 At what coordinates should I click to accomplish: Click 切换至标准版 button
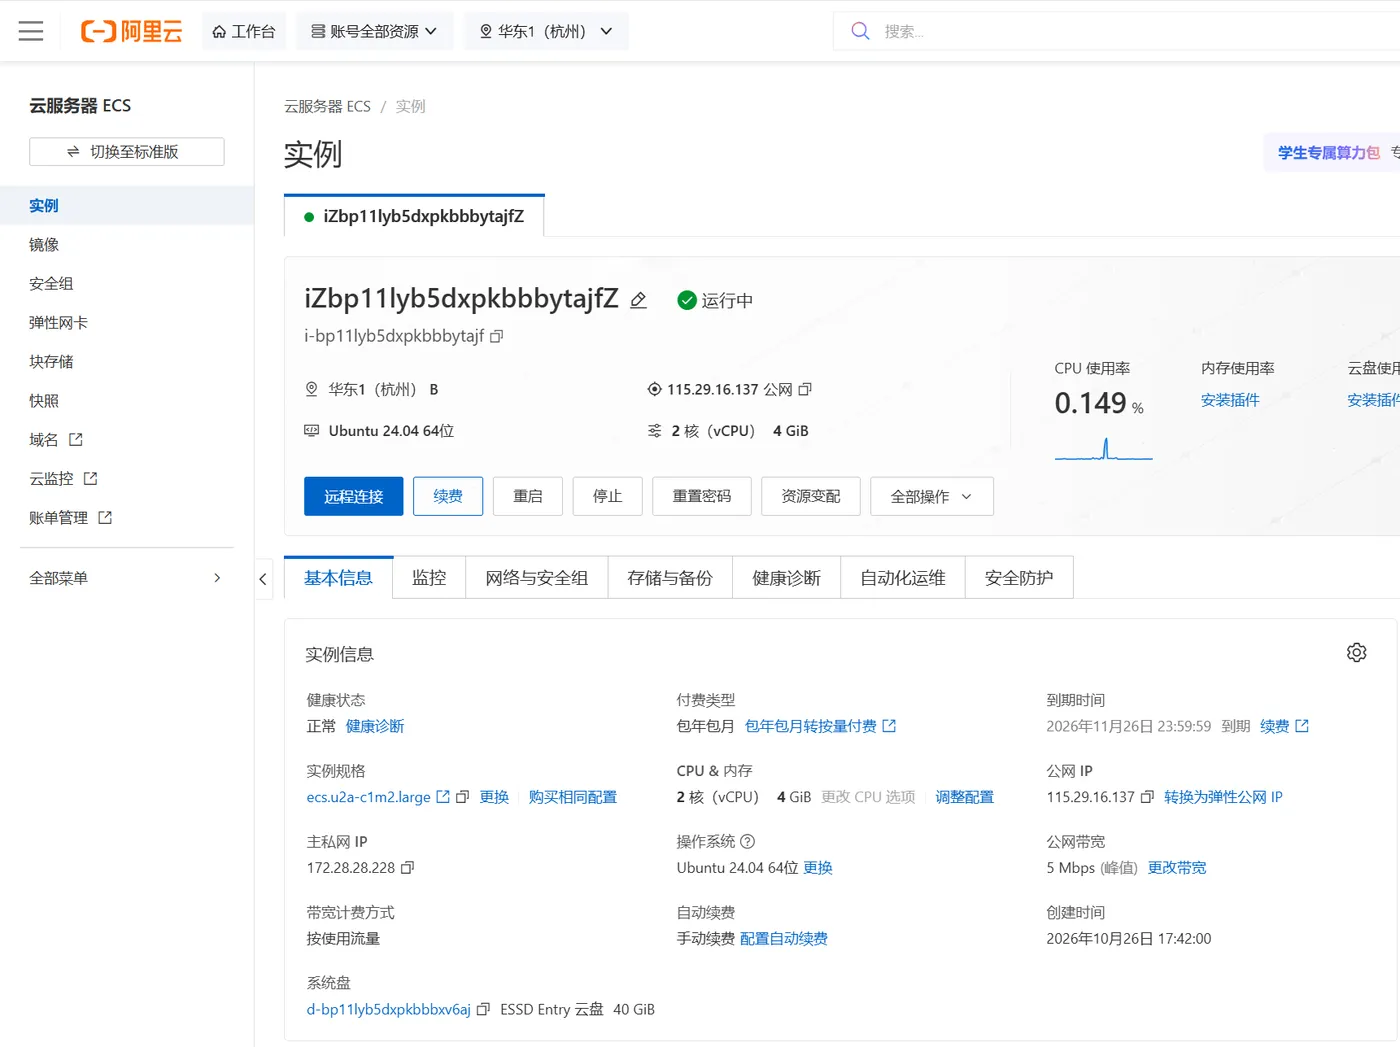click(127, 152)
